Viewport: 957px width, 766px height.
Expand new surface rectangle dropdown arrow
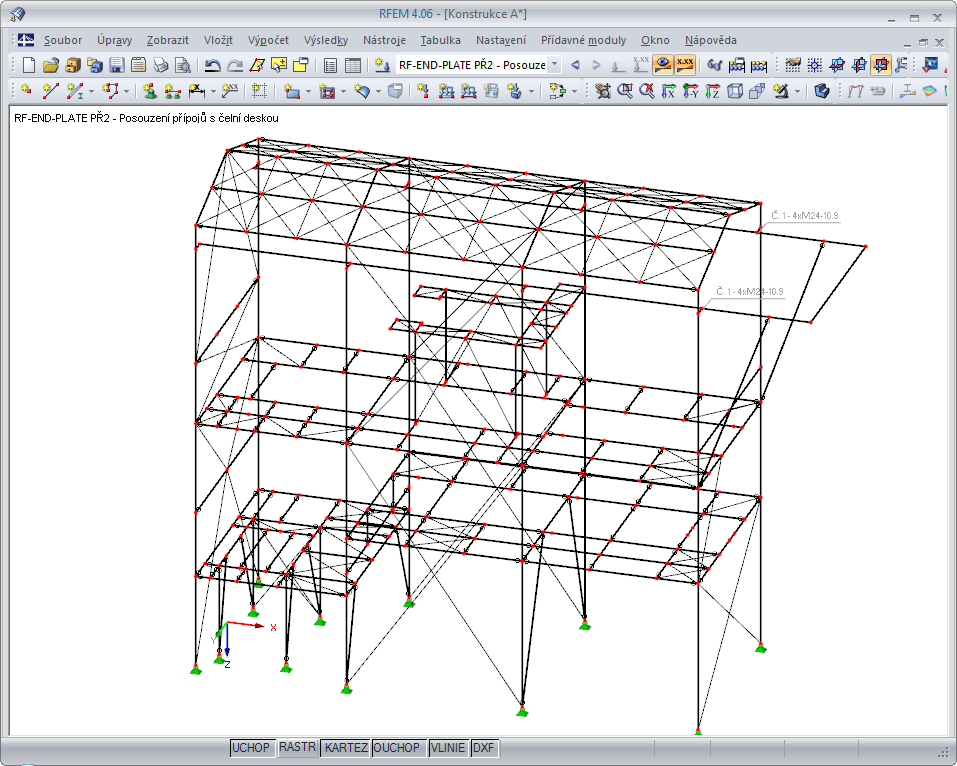point(308,92)
